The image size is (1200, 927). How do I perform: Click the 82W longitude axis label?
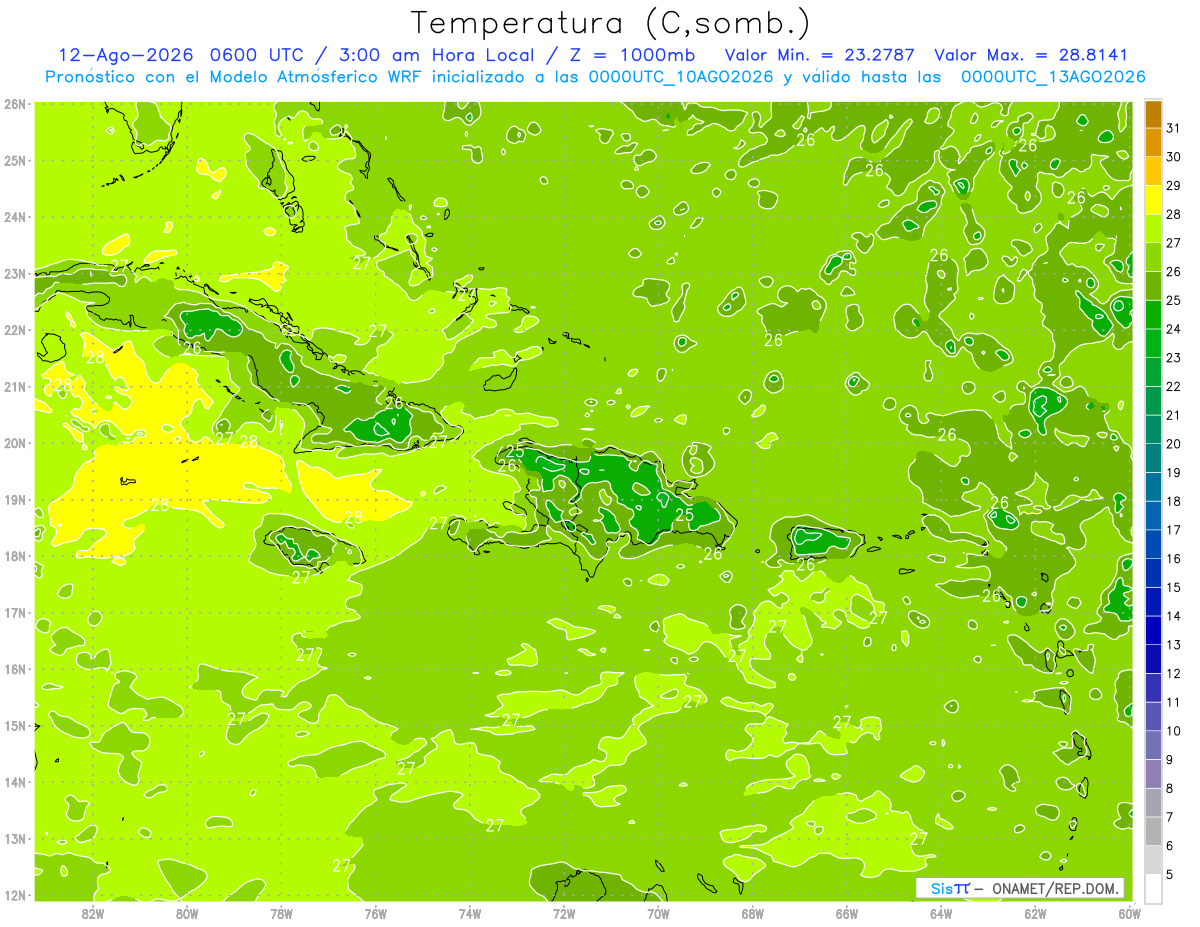93,912
